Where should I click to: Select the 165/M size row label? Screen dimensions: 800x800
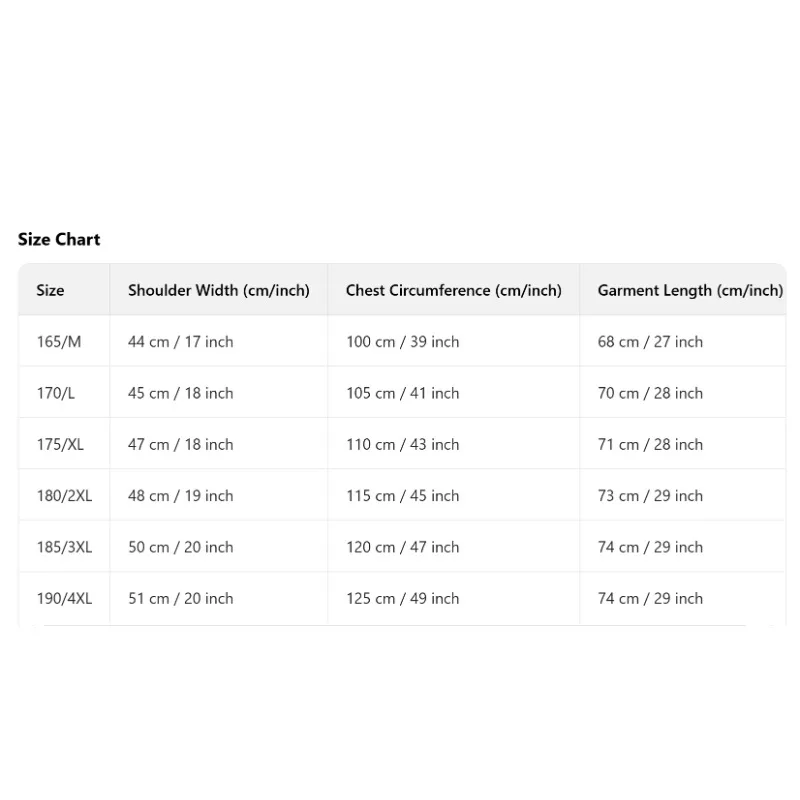59,342
